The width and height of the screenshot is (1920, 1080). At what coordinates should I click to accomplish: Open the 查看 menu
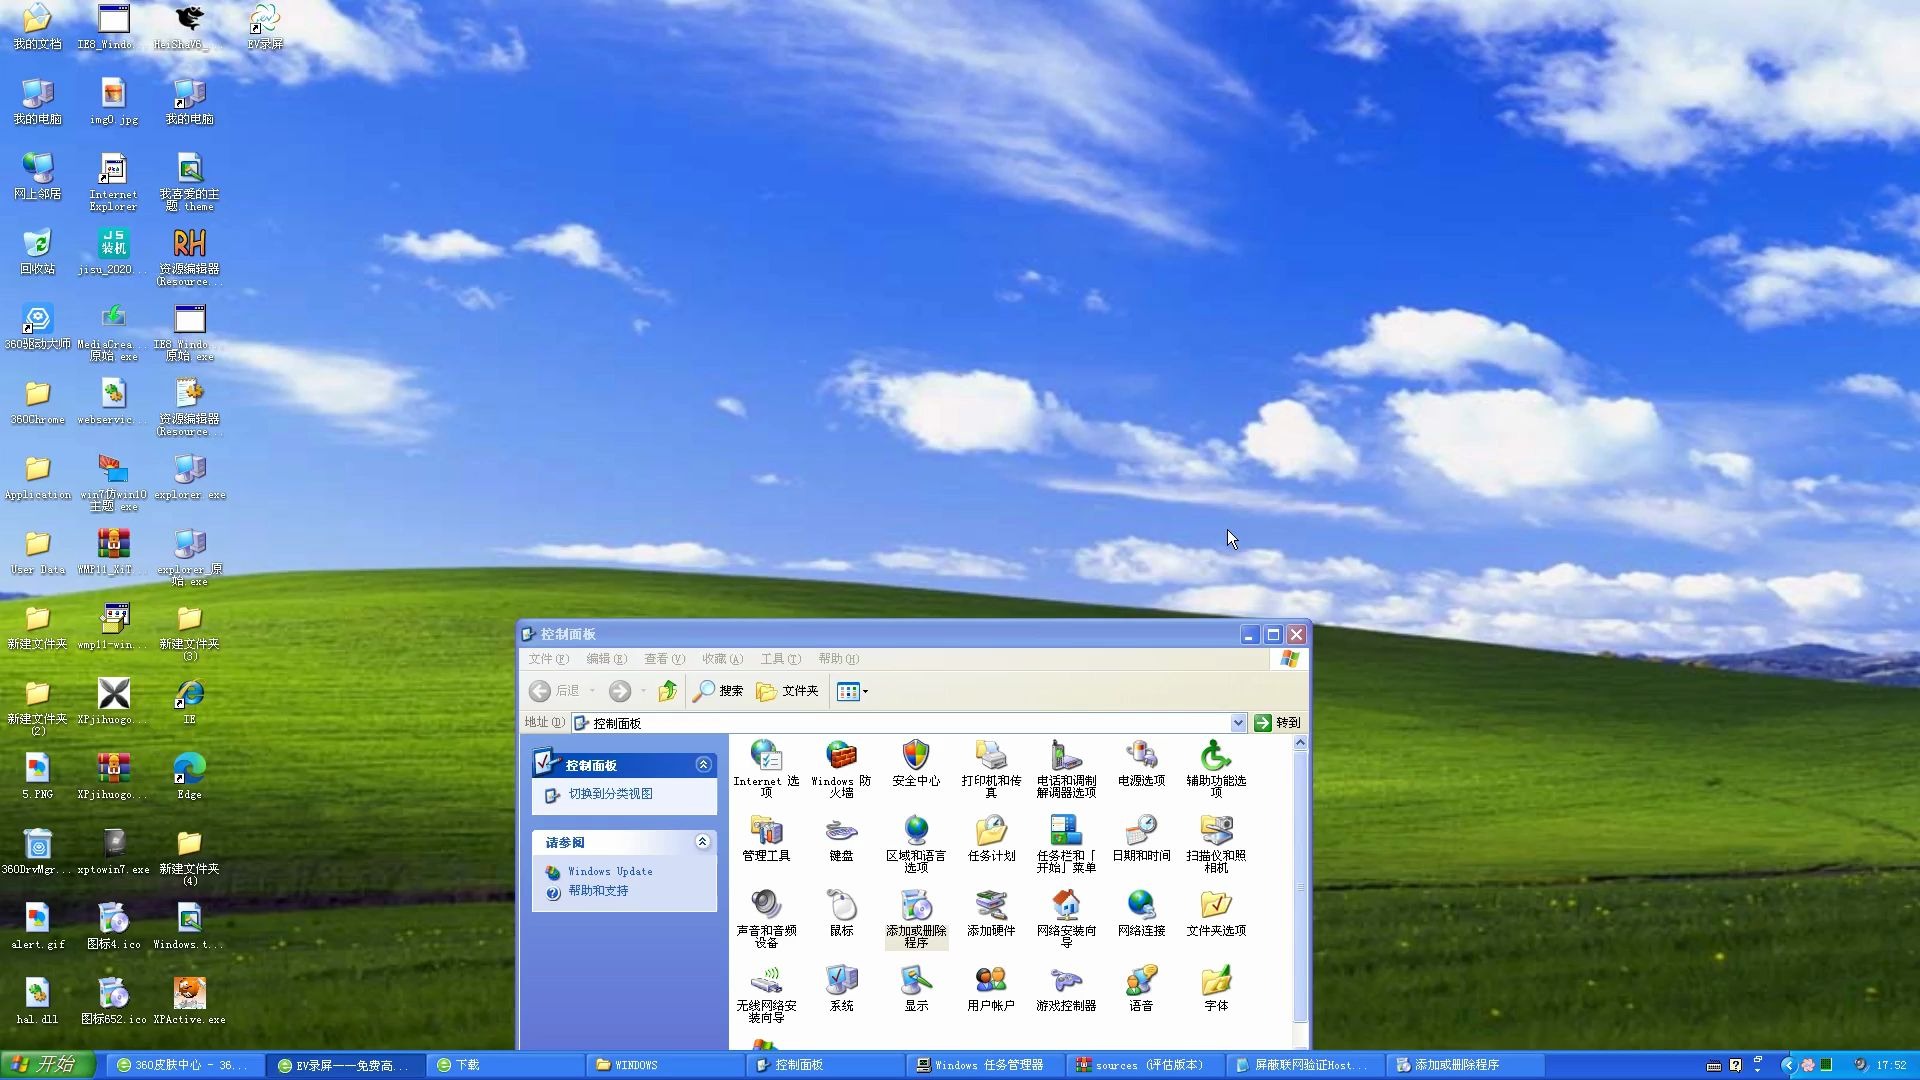(x=663, y=659)
